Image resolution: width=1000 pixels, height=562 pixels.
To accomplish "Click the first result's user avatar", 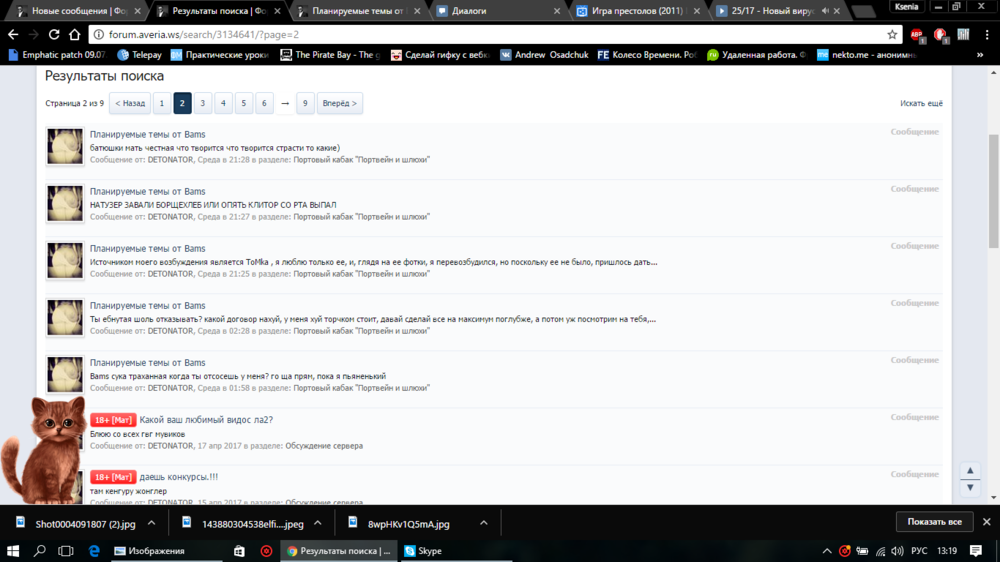I will pyautogui.click(x=65, y=147).
